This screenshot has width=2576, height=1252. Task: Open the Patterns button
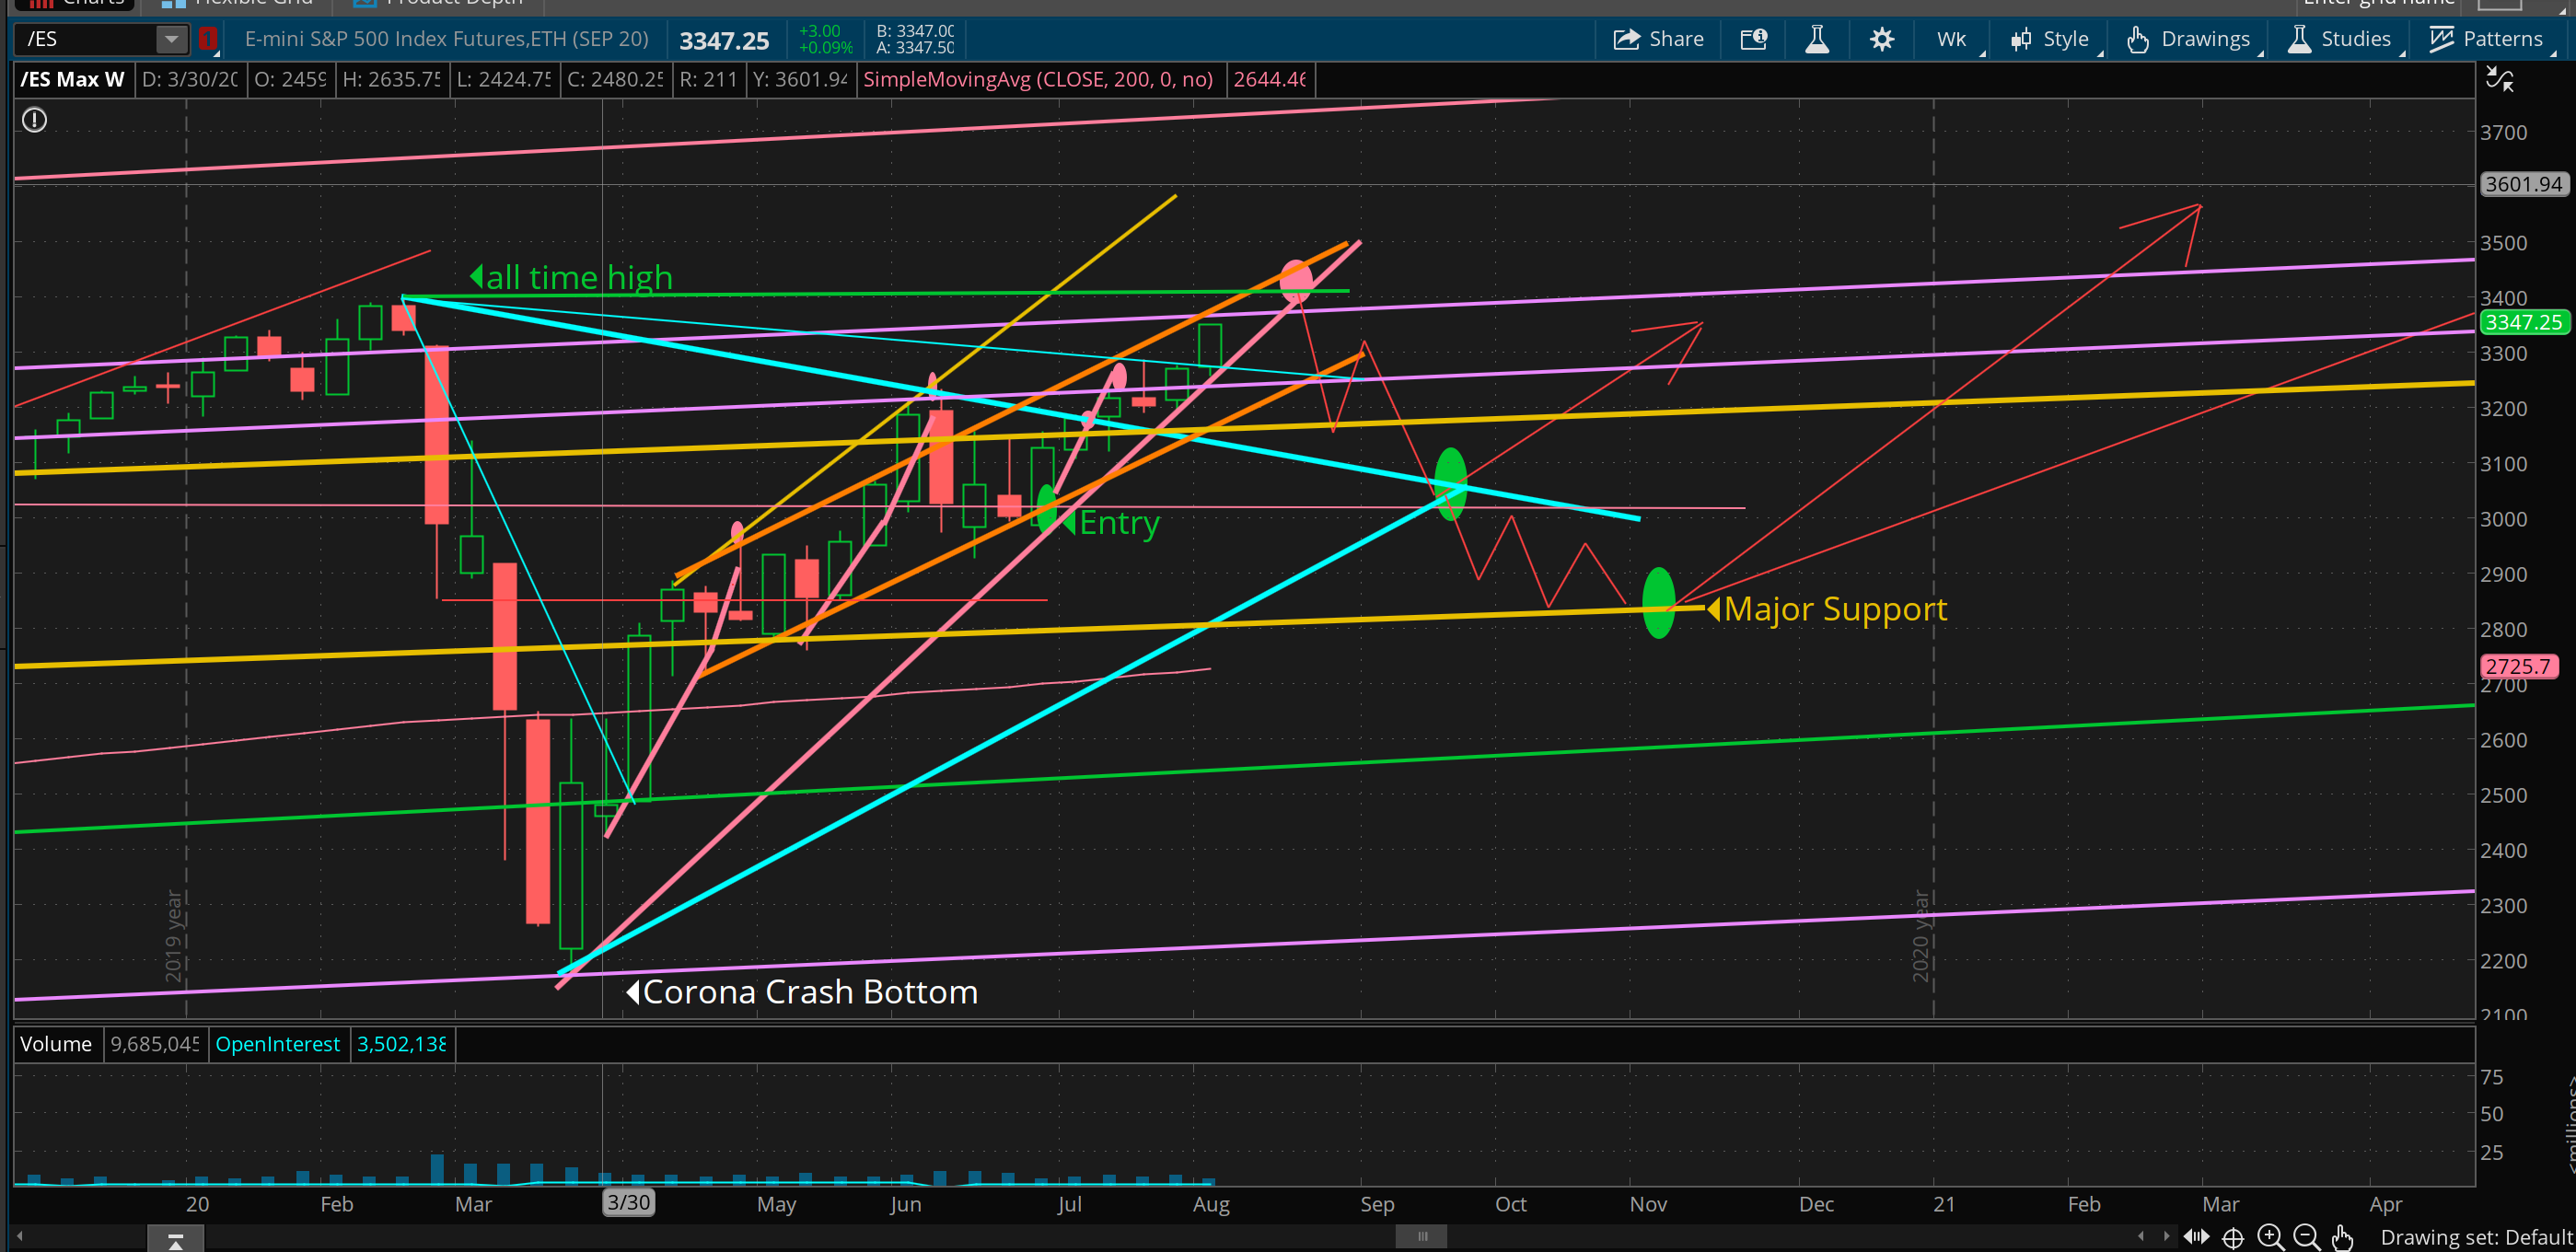2487,39
